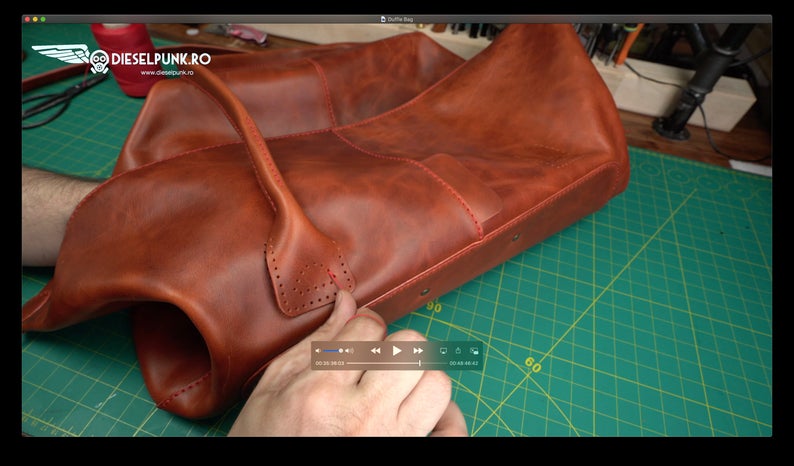Enable picture-in-picture mode icon
This screenshot has width=794, height=466.
(474, 351)
